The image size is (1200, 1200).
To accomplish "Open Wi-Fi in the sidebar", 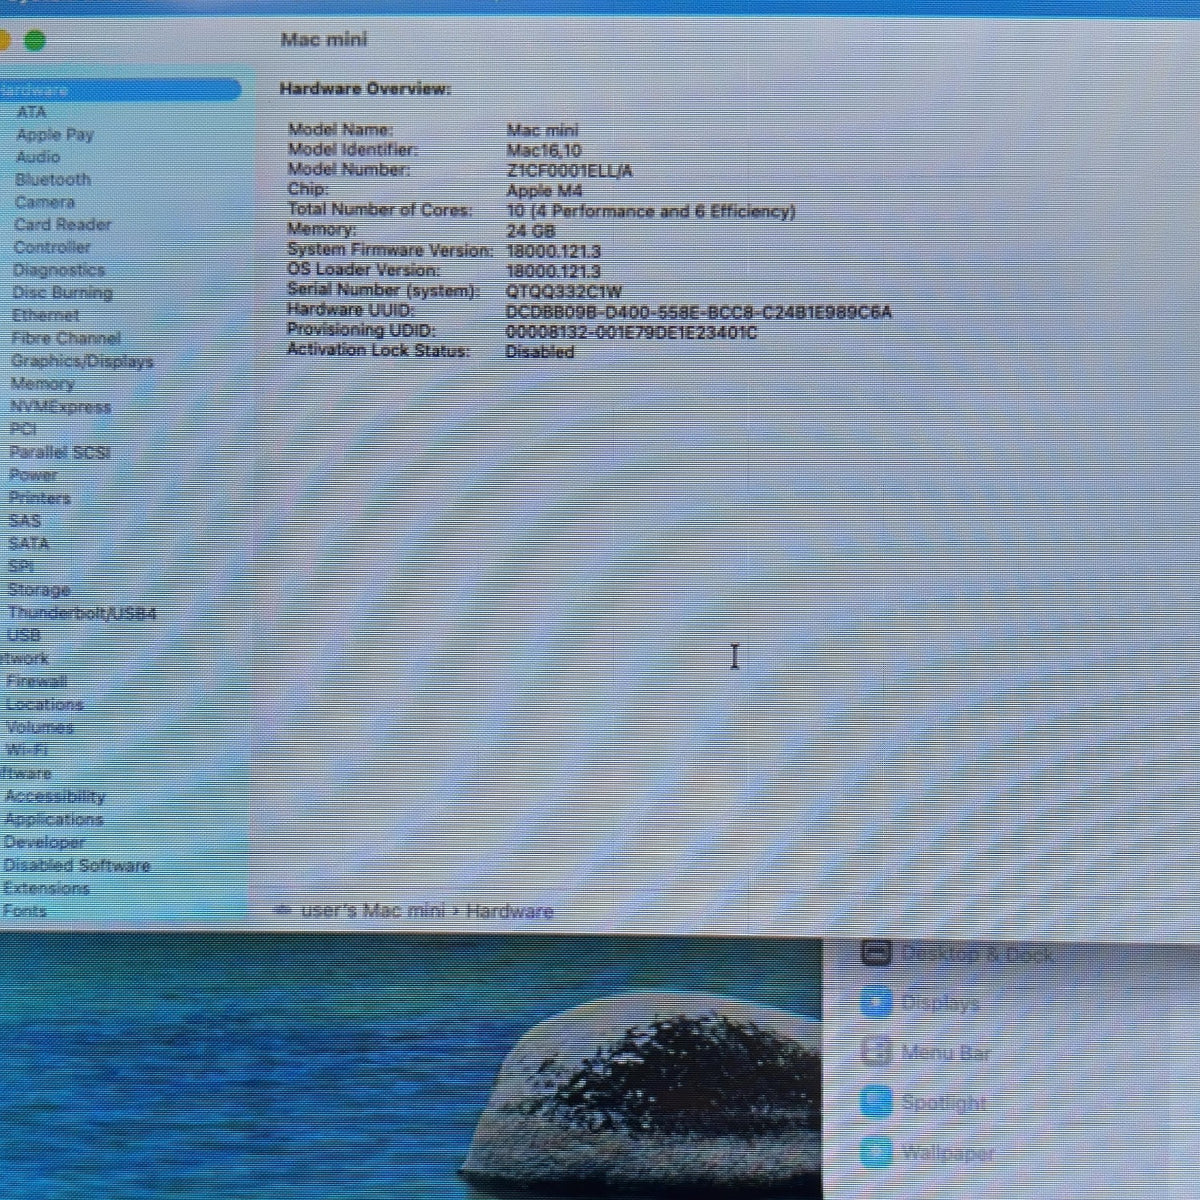I will tap(27, 750).
